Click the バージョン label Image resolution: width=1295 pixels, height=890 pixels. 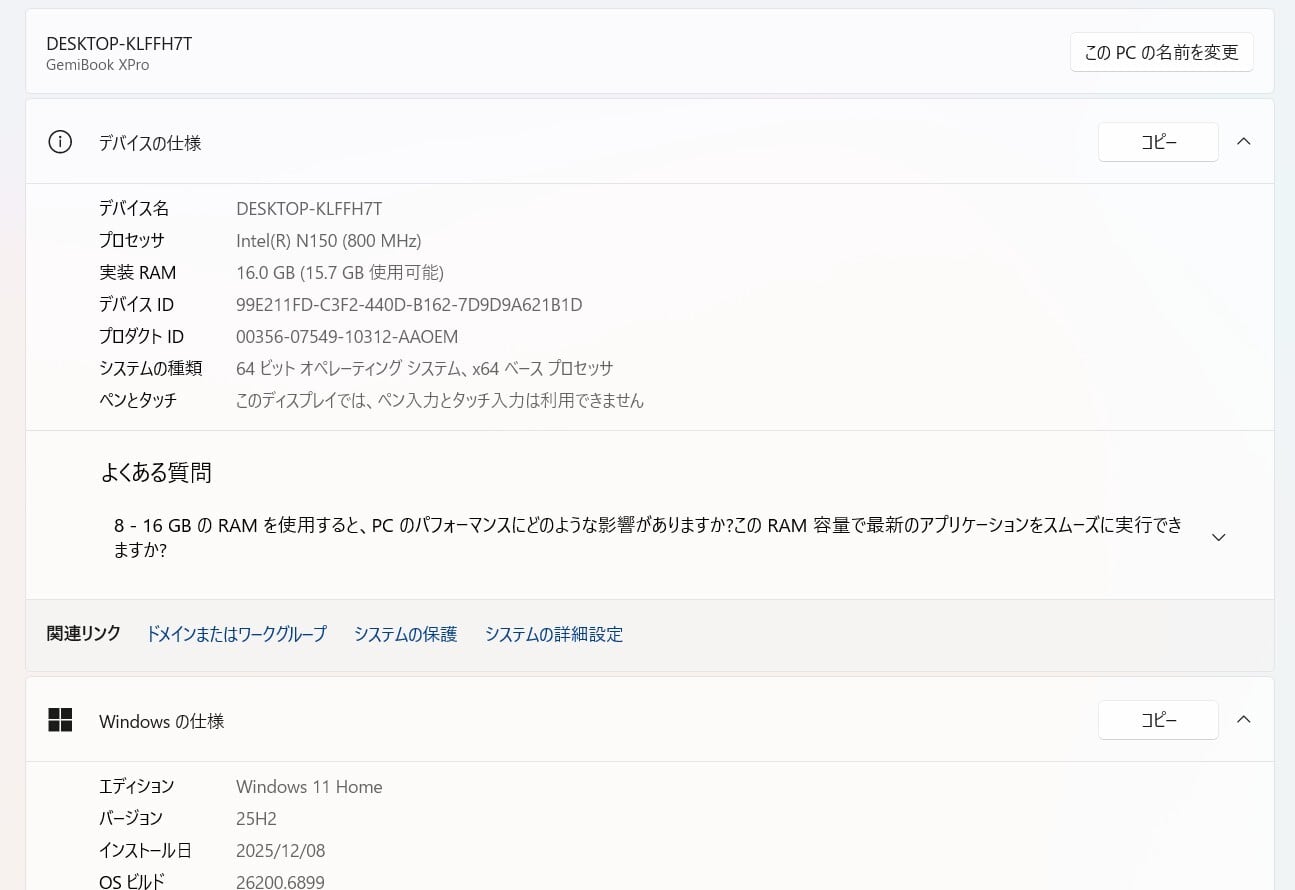point(130,819)
